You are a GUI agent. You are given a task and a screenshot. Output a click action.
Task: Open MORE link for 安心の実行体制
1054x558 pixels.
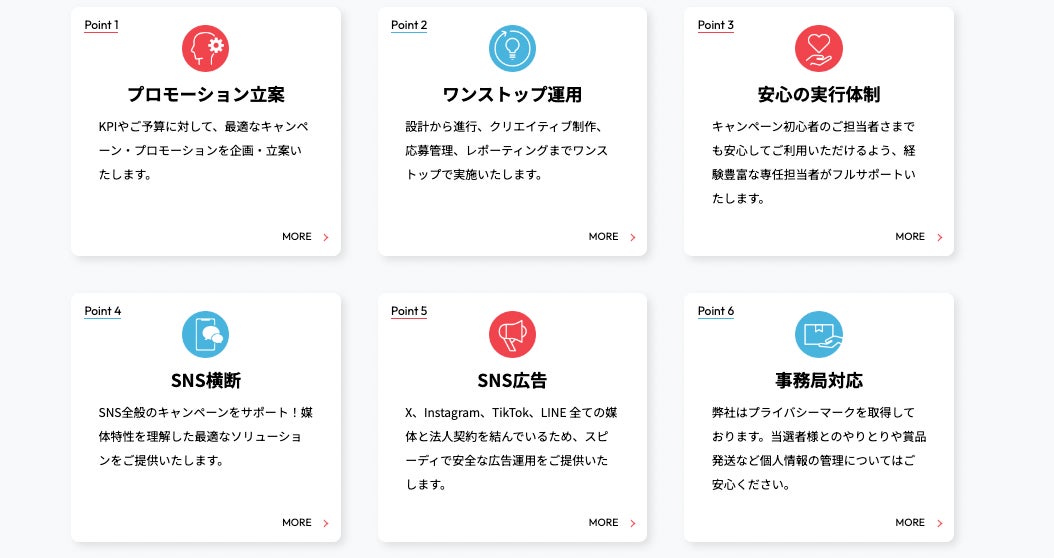click(910, 237)
